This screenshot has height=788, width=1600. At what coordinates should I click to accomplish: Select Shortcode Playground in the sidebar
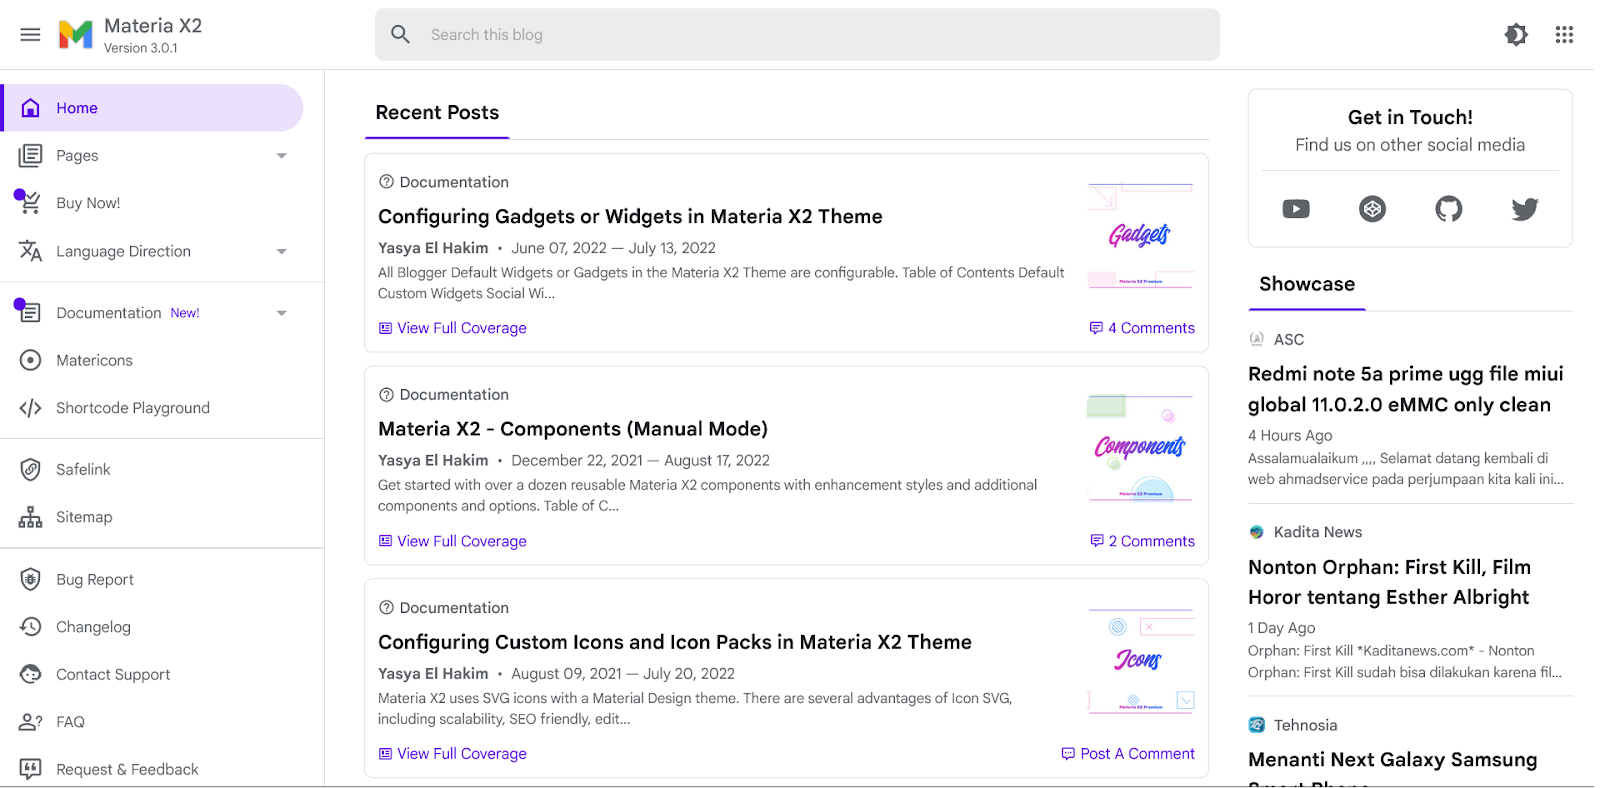[x=152, y=408]
